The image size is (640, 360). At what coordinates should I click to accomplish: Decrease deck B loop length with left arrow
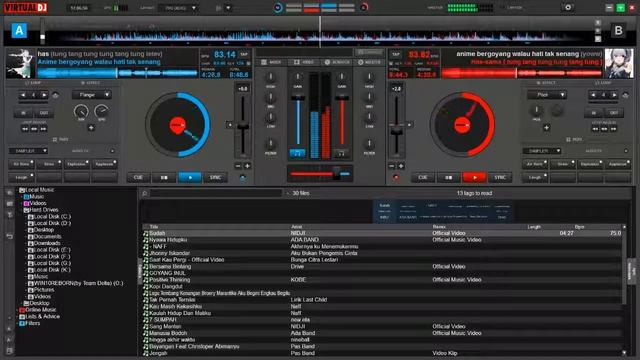[593, 95]
